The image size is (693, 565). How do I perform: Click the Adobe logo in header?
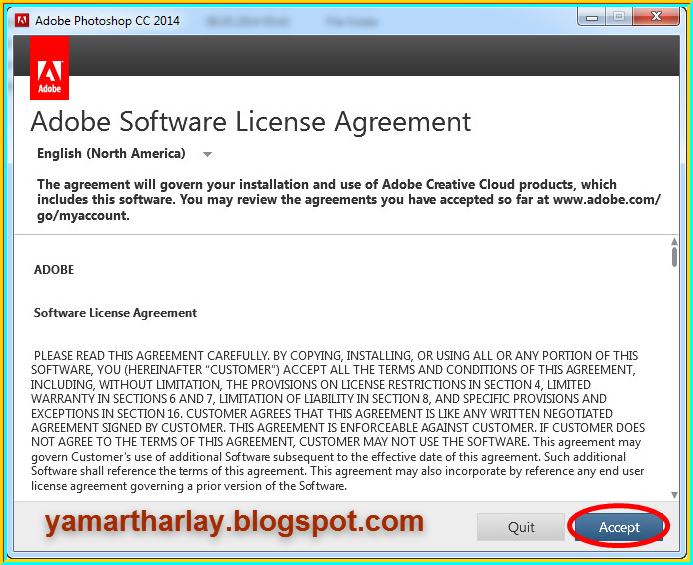(x=50, y=68)
